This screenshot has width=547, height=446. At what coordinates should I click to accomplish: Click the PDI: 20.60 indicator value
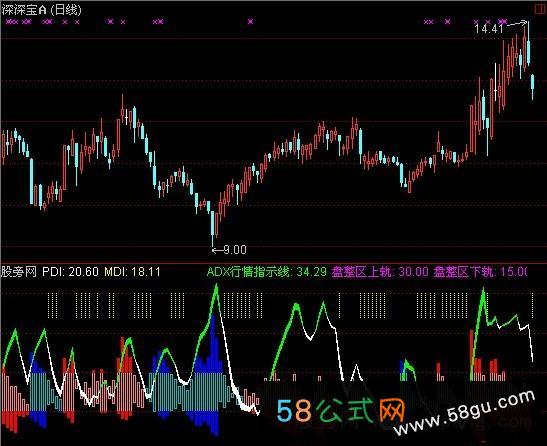[70, 272]
